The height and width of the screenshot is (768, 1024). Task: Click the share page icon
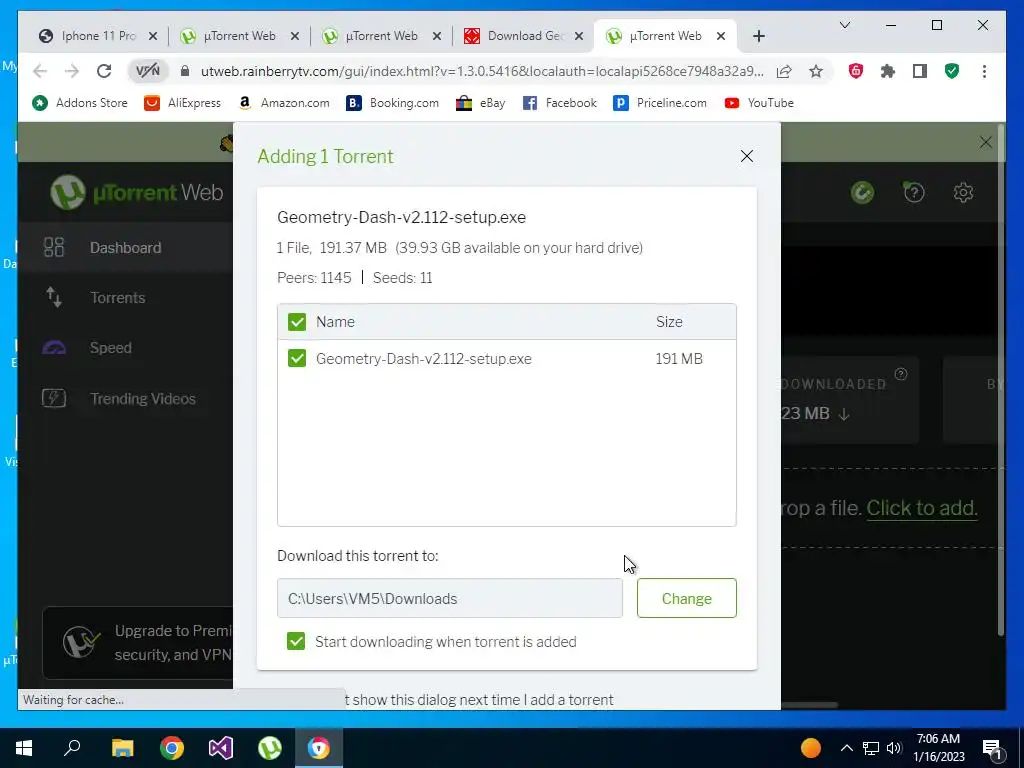[784, 71]
